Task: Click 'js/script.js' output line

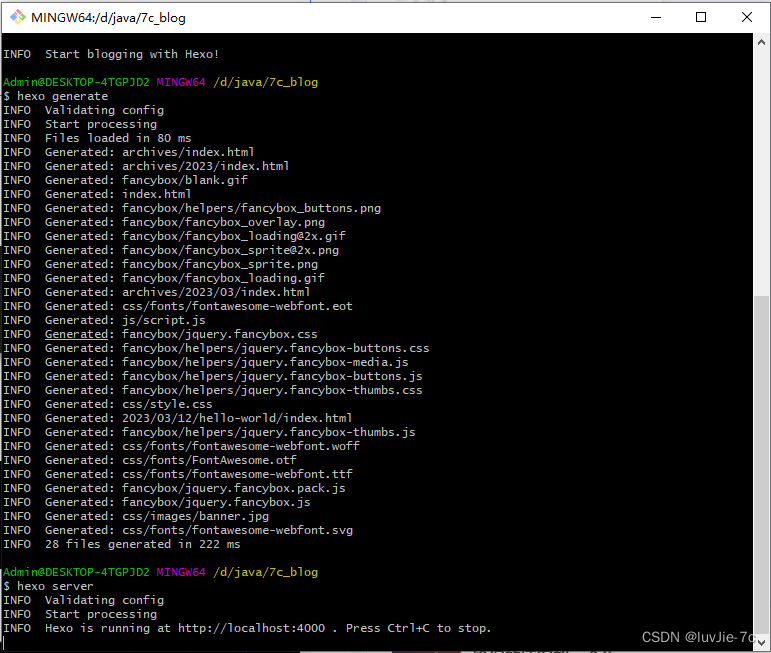Action: point(104,320)
